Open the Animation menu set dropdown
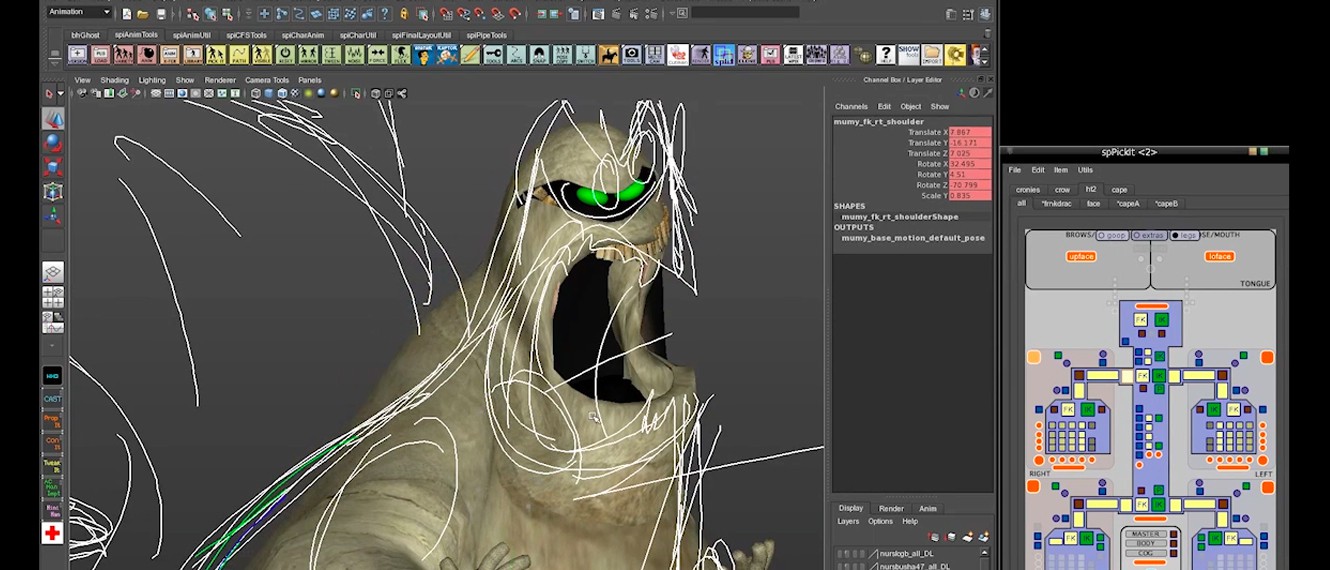 [x=79, y=12]
